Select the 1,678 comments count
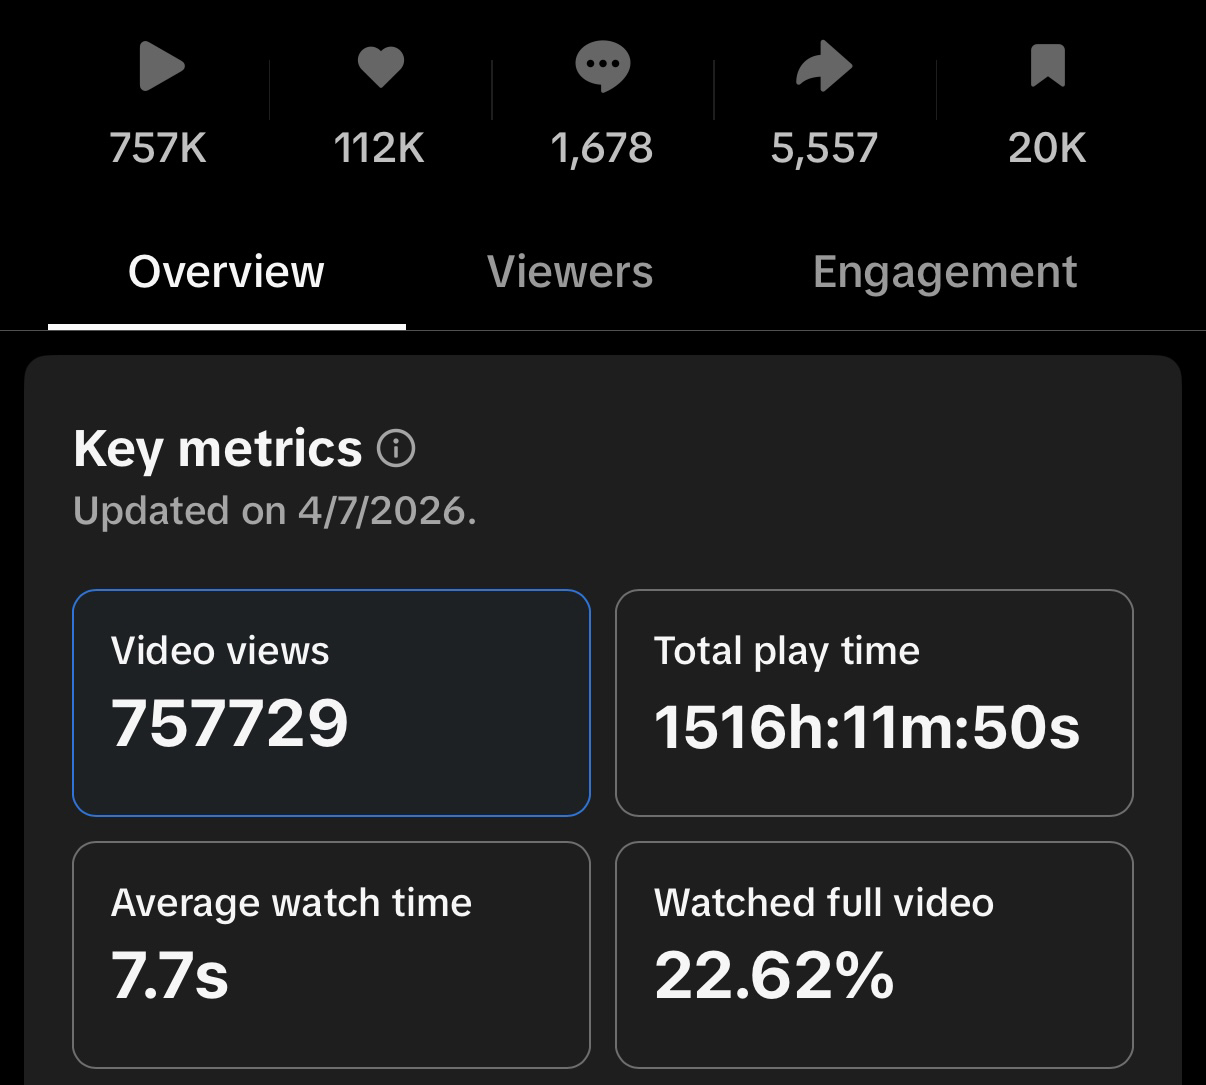Screen dimensions: 1206x1085 point(602,149)
